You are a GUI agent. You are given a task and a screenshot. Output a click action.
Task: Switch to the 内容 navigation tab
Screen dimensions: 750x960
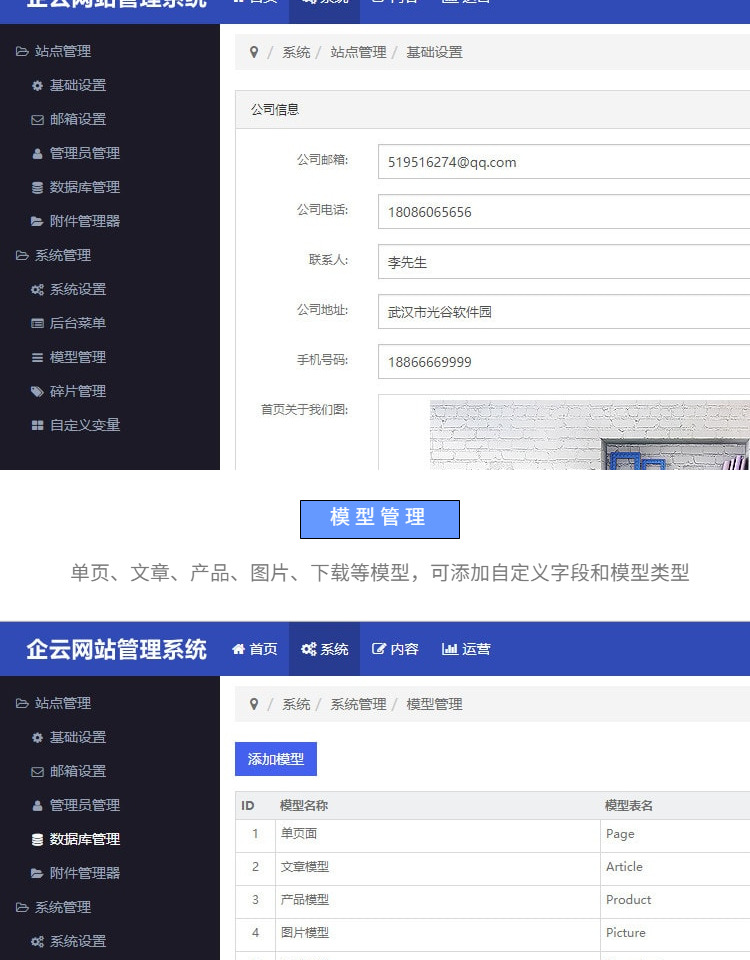(395, 649)
